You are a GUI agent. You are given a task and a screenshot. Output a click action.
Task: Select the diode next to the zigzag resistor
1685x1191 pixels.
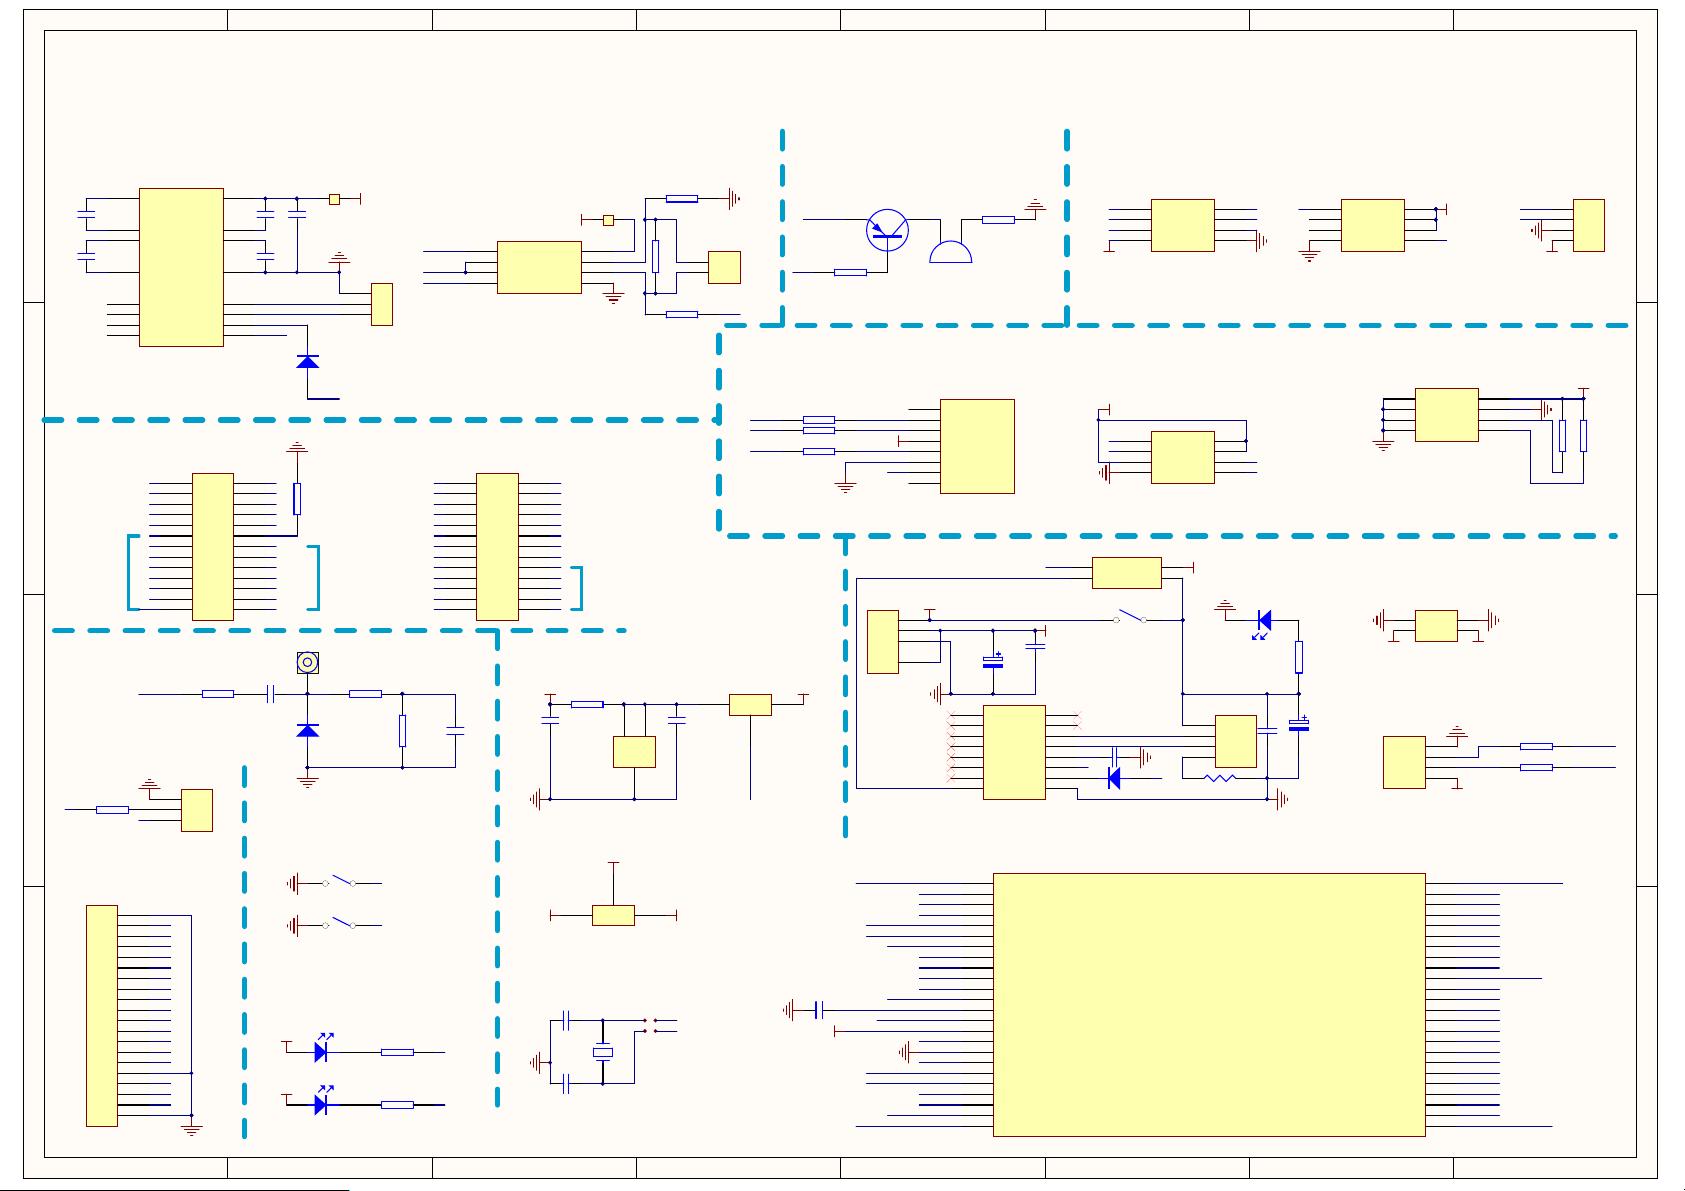(1114, 777)
